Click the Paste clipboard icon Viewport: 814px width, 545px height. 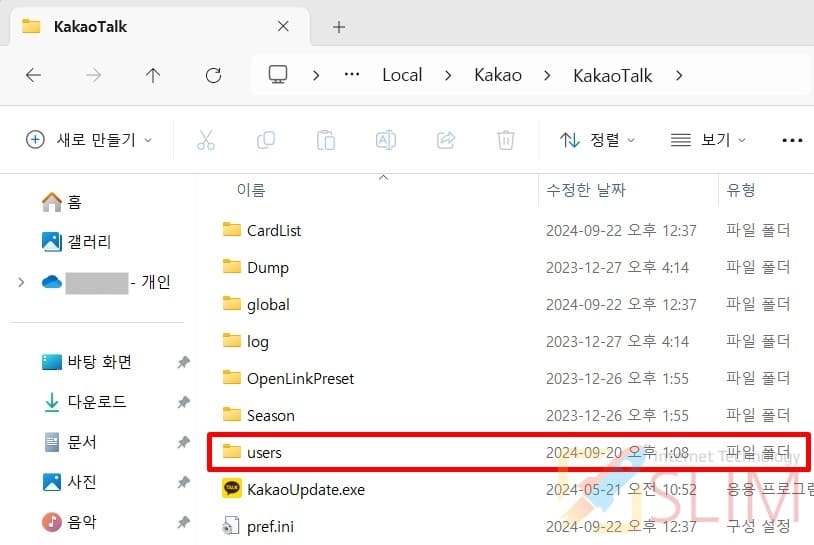pyautogui.click(x=326, y=140)
